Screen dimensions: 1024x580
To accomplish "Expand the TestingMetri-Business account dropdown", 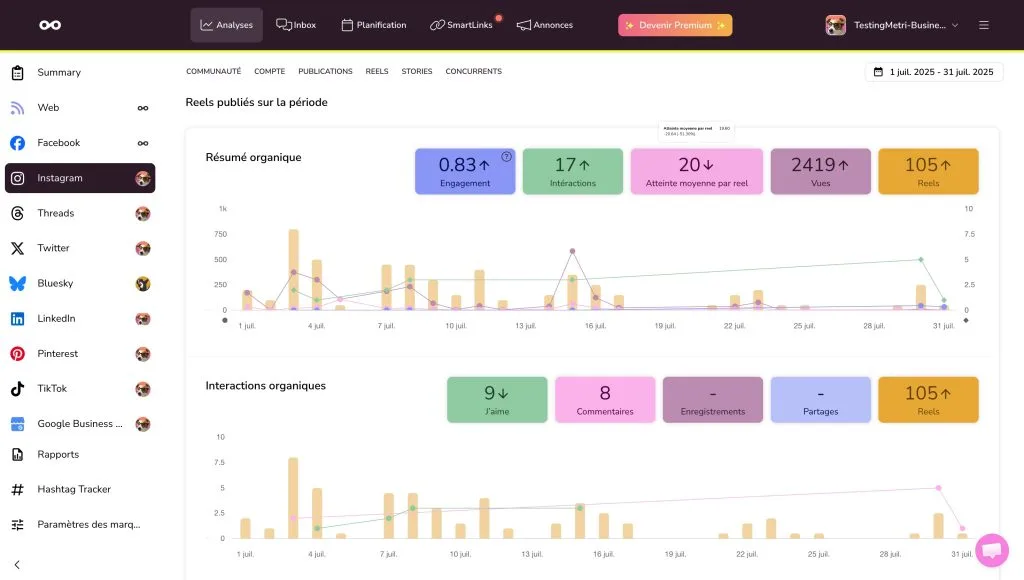I will (x=891, y=25).
